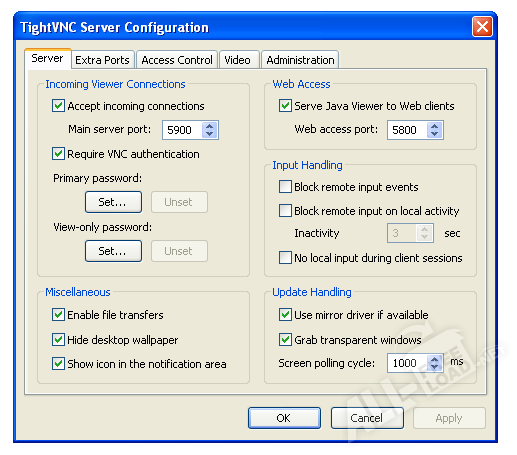The image size is (517, 455).
Task: Click the disabled Inactivity seconds field
Action: (x=402, y=233)
